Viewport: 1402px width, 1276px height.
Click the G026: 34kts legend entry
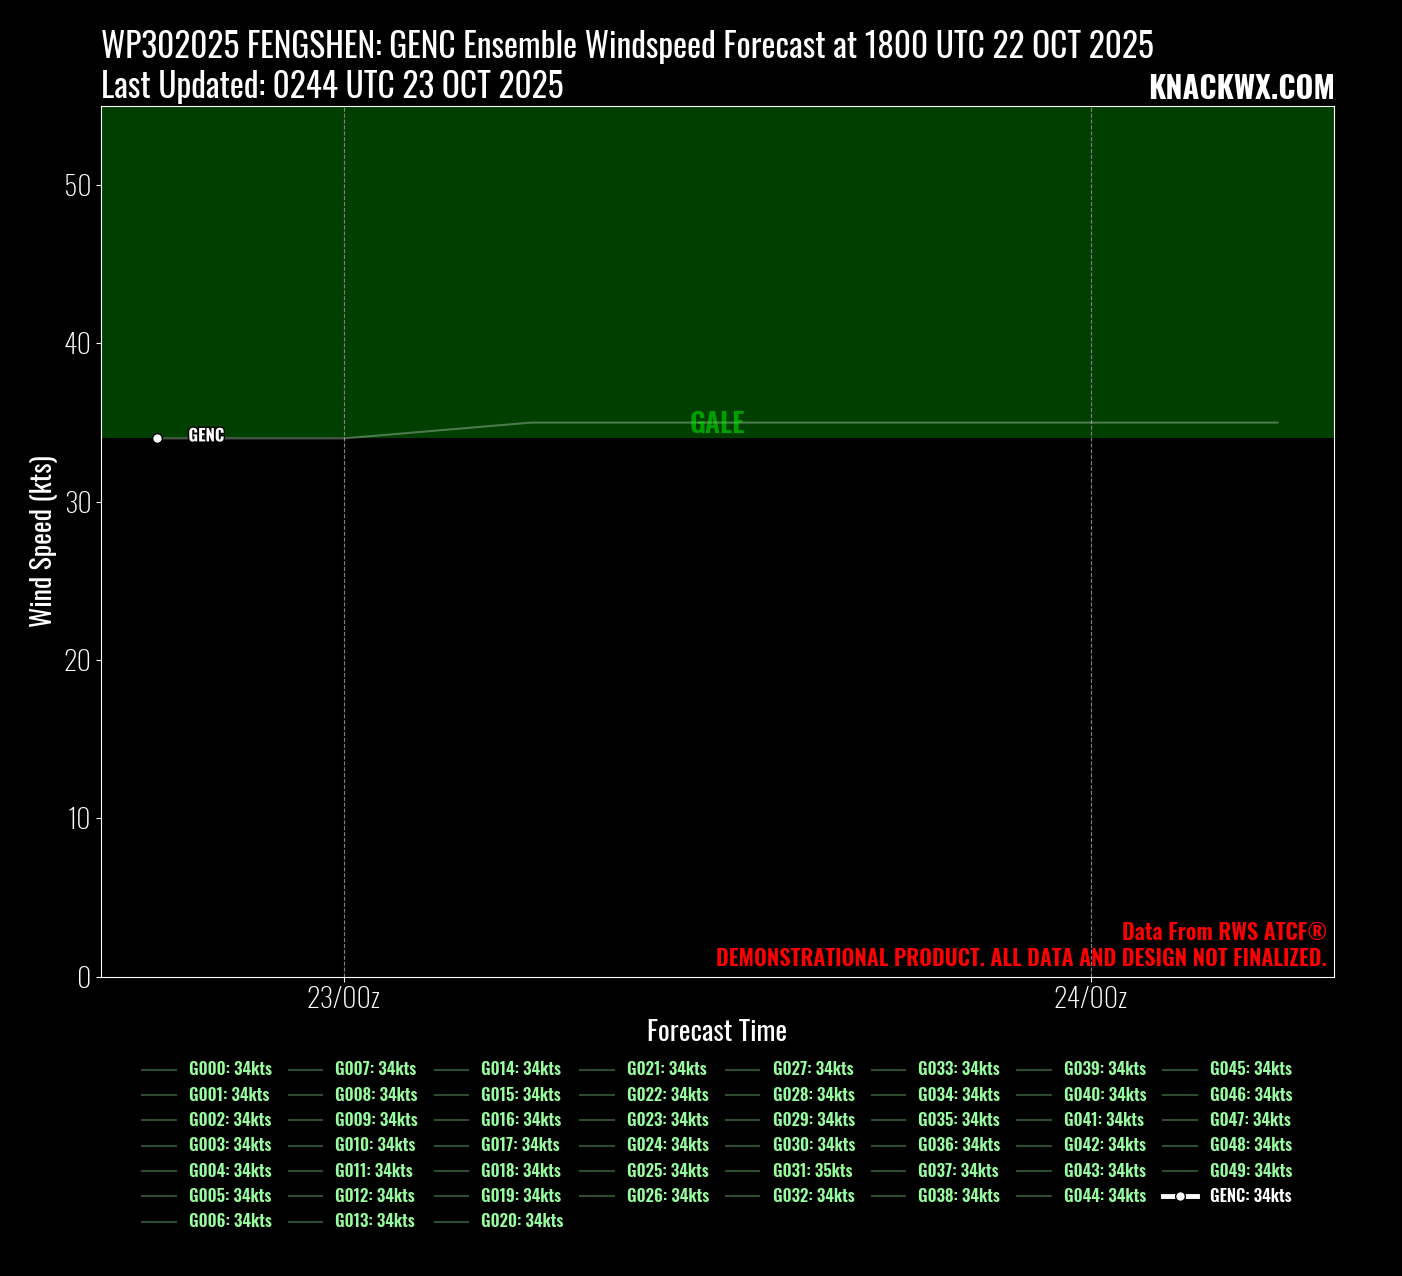[x=667, y=1196]
